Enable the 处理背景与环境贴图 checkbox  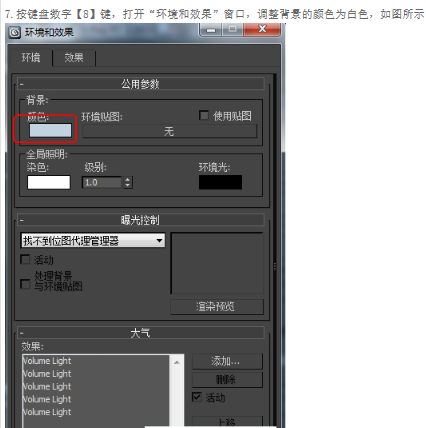[25, 284]
